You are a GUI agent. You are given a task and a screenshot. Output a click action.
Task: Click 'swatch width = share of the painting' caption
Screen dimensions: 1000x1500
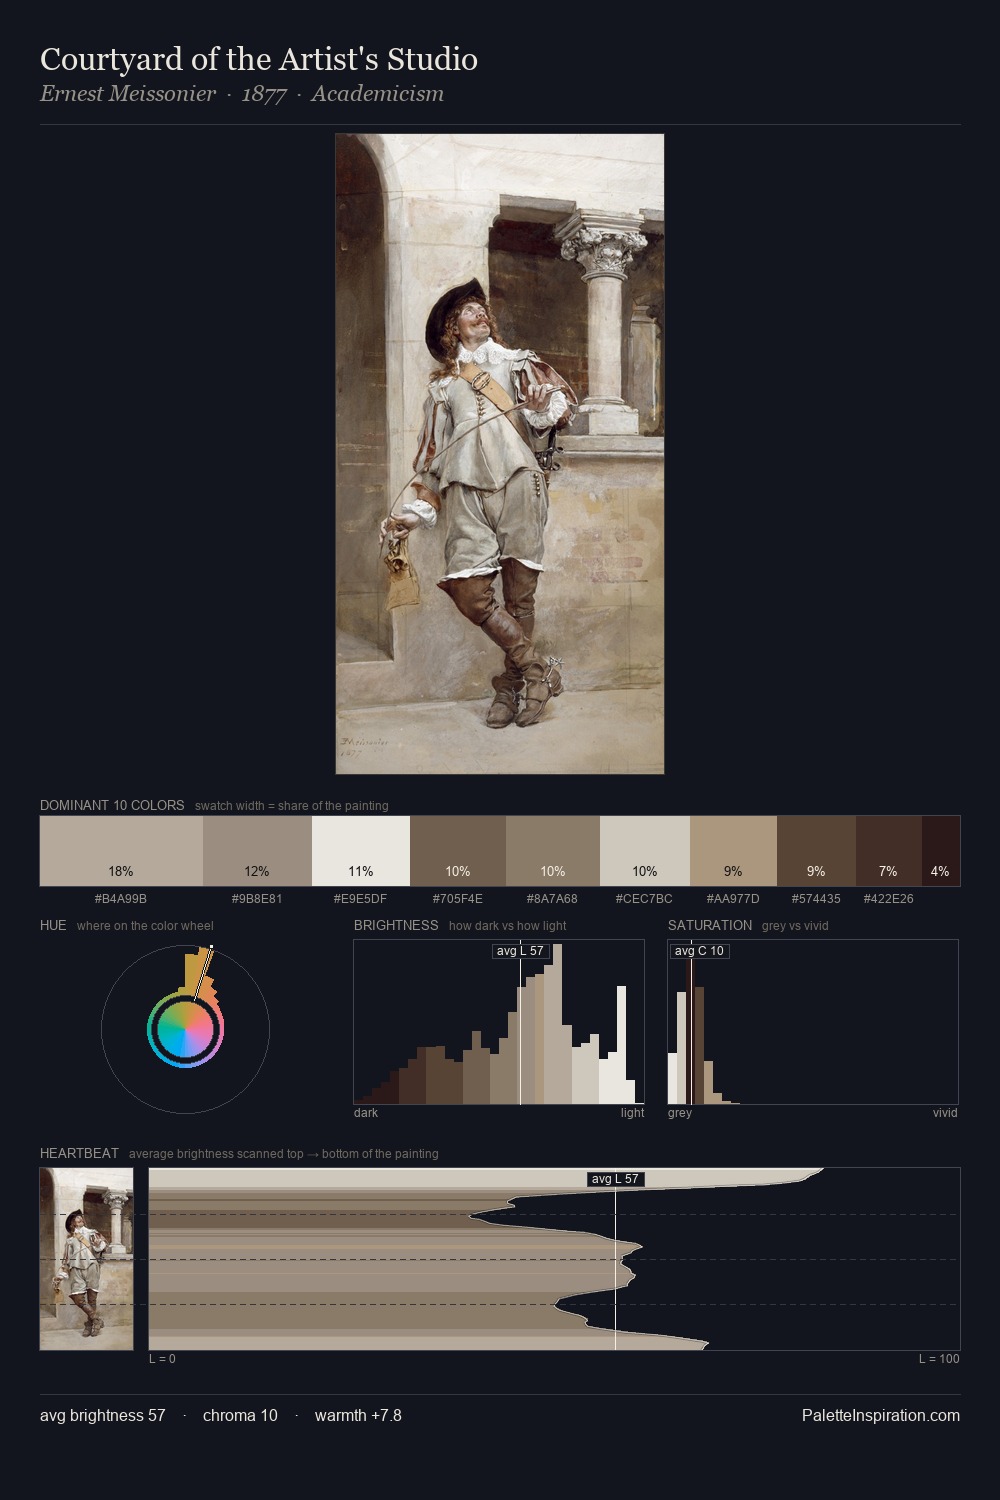292,806
